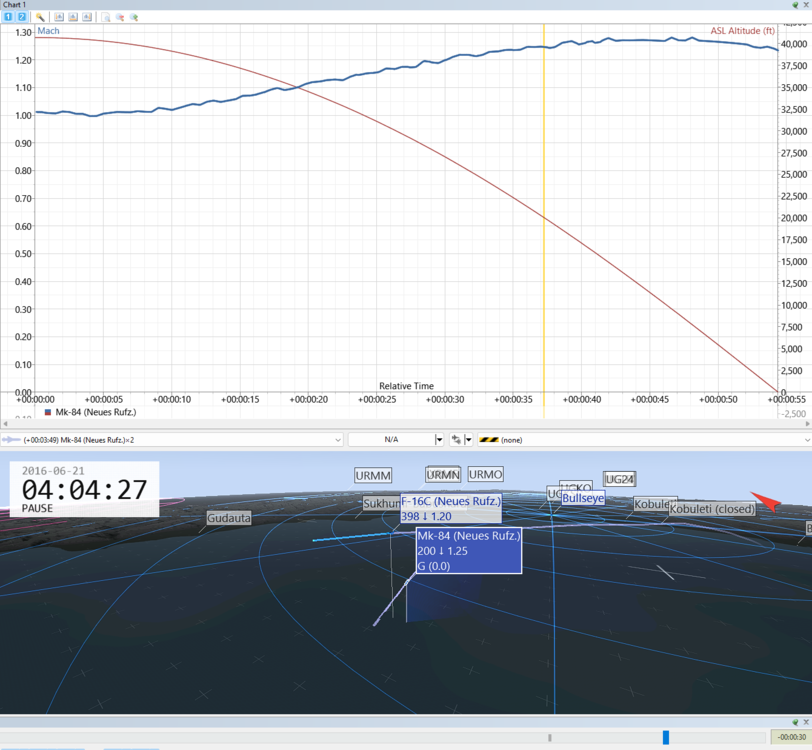This screenshot has height=750, width=812.
Task: Click the zoom in magnifier icon
Action: pyautogui.click(x=134, y=17)
